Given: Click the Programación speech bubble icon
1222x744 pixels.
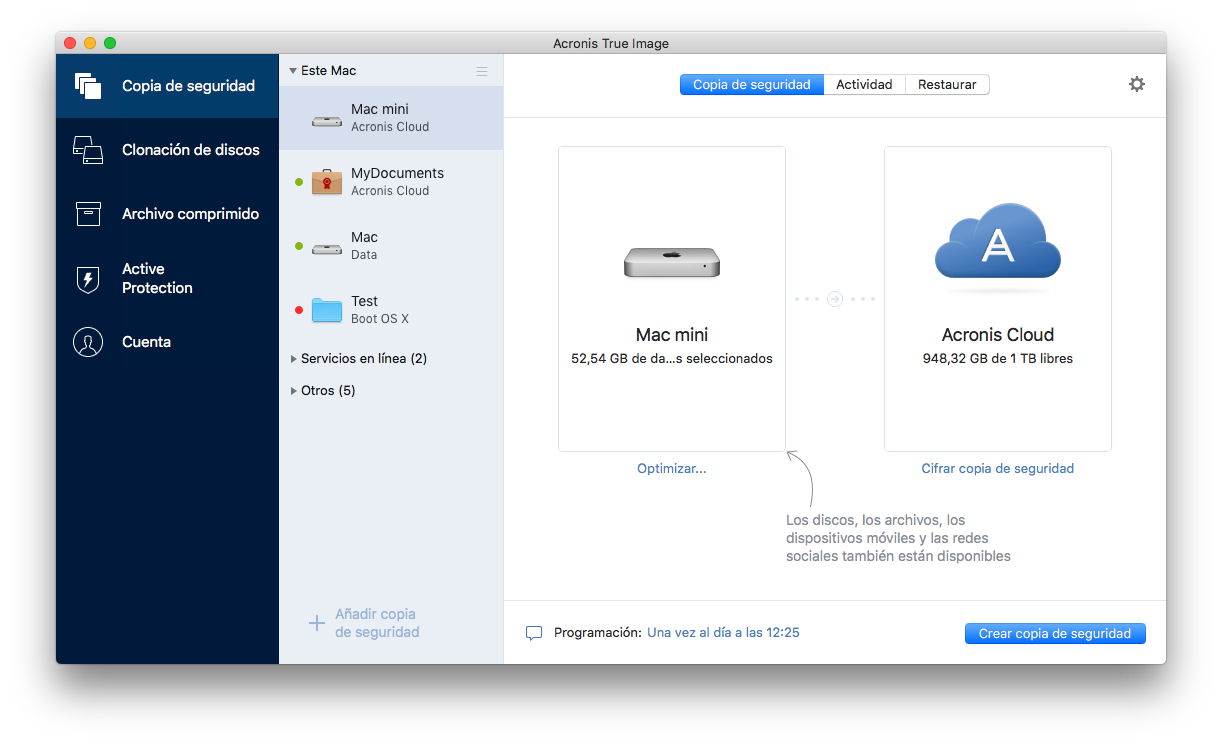Looking at the screenshot, I should (534, 632).
